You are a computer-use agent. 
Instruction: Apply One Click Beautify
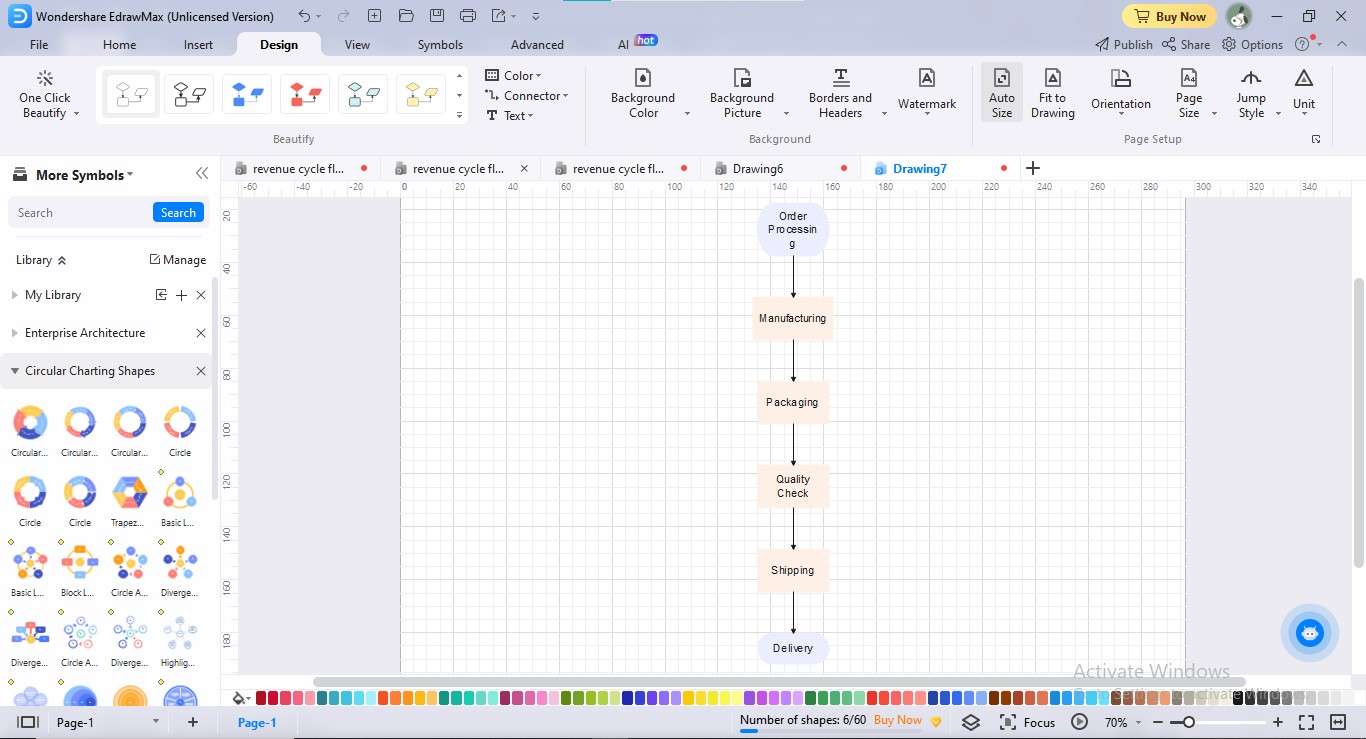click(x=44, y=95)
